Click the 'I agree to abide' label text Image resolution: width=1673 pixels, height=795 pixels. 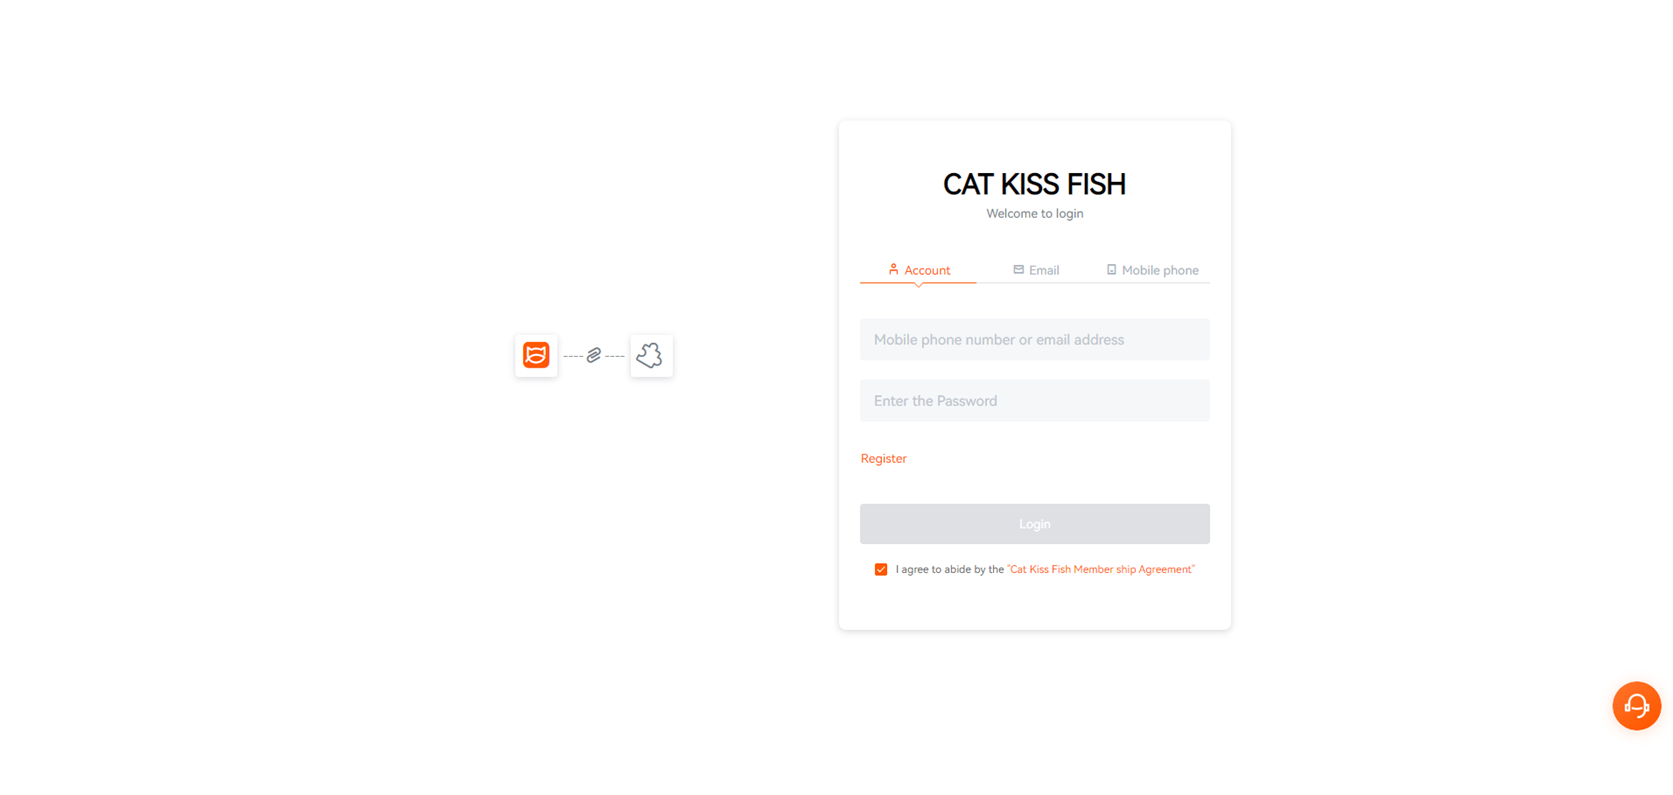pos(949,569)
